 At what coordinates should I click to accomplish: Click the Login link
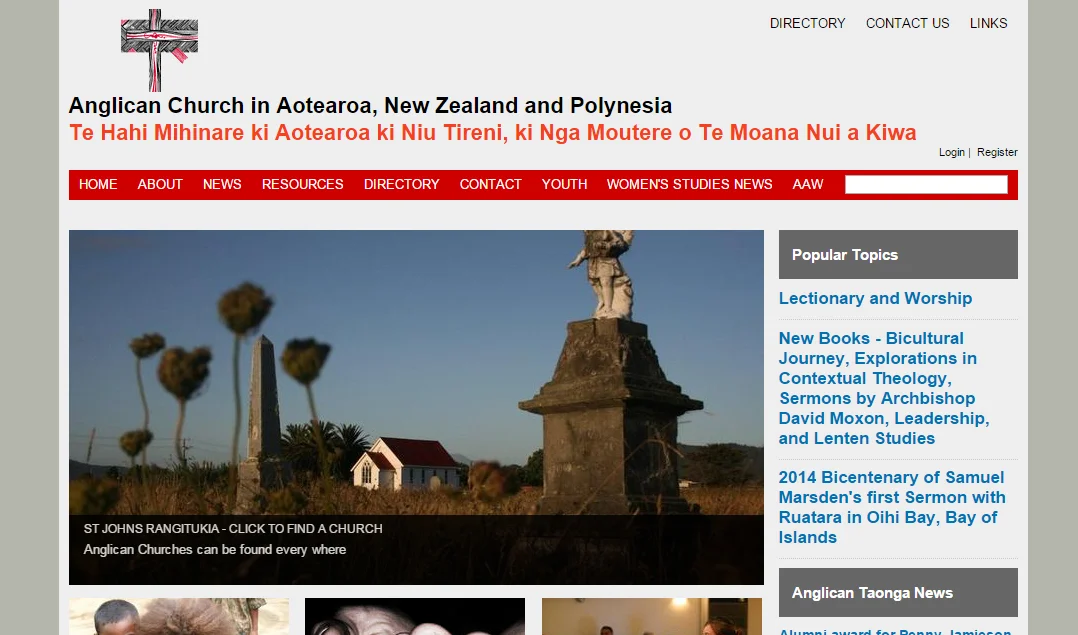[952, 152]
